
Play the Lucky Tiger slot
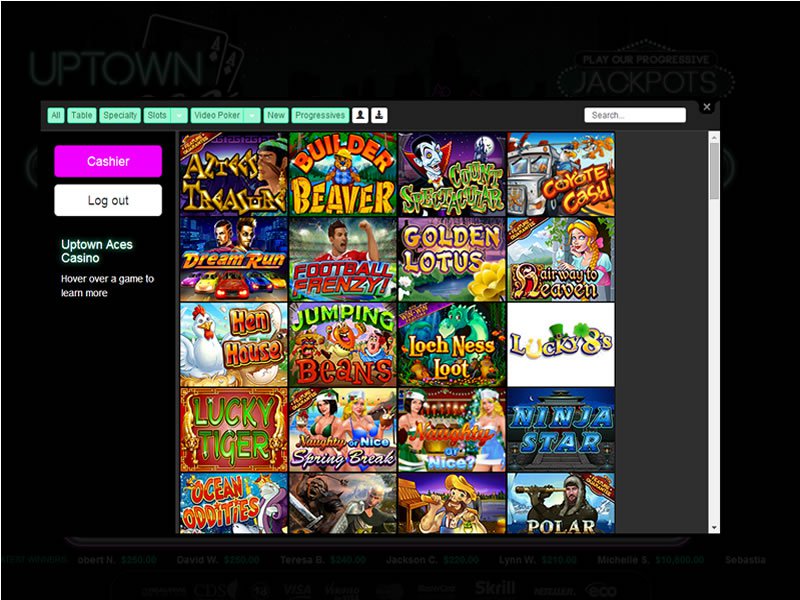coord(234,430)
